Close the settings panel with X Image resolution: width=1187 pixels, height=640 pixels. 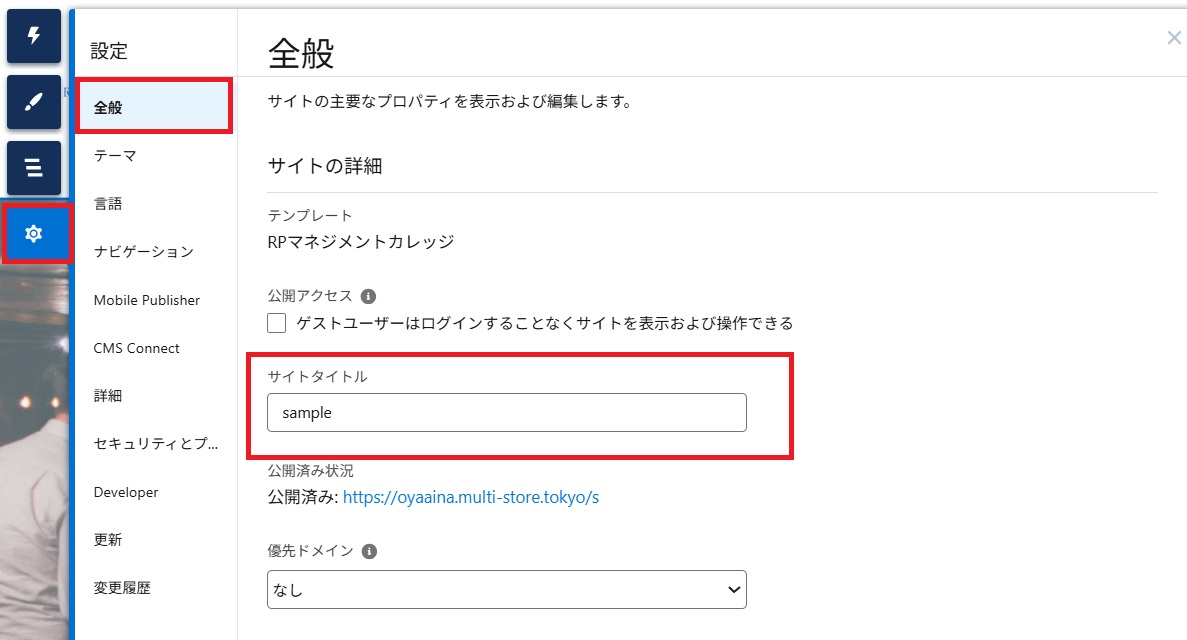(x=1174, y=38)
